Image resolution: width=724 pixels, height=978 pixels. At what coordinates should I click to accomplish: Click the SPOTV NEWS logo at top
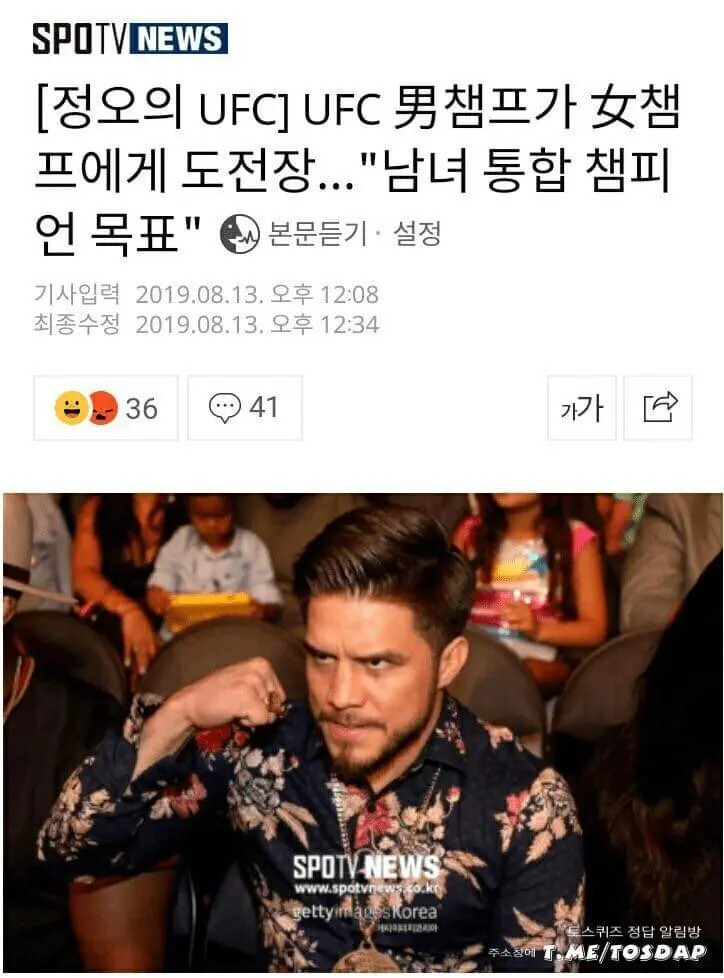pos(130,39)
